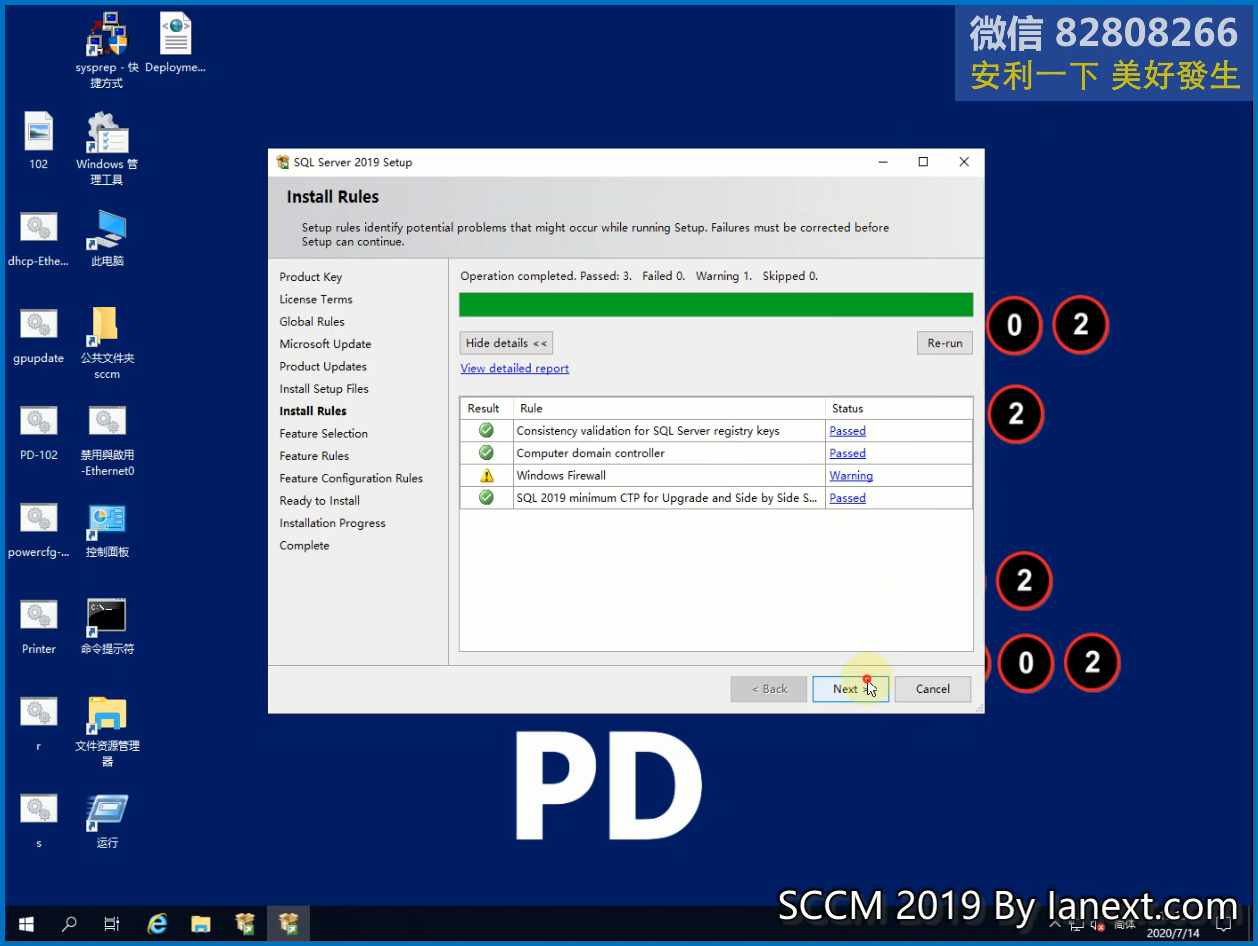This screenshot has height=946, width=1258.
Task: Select the SQL 2019 minimum CTP rule text
Action: click(666, 498)
